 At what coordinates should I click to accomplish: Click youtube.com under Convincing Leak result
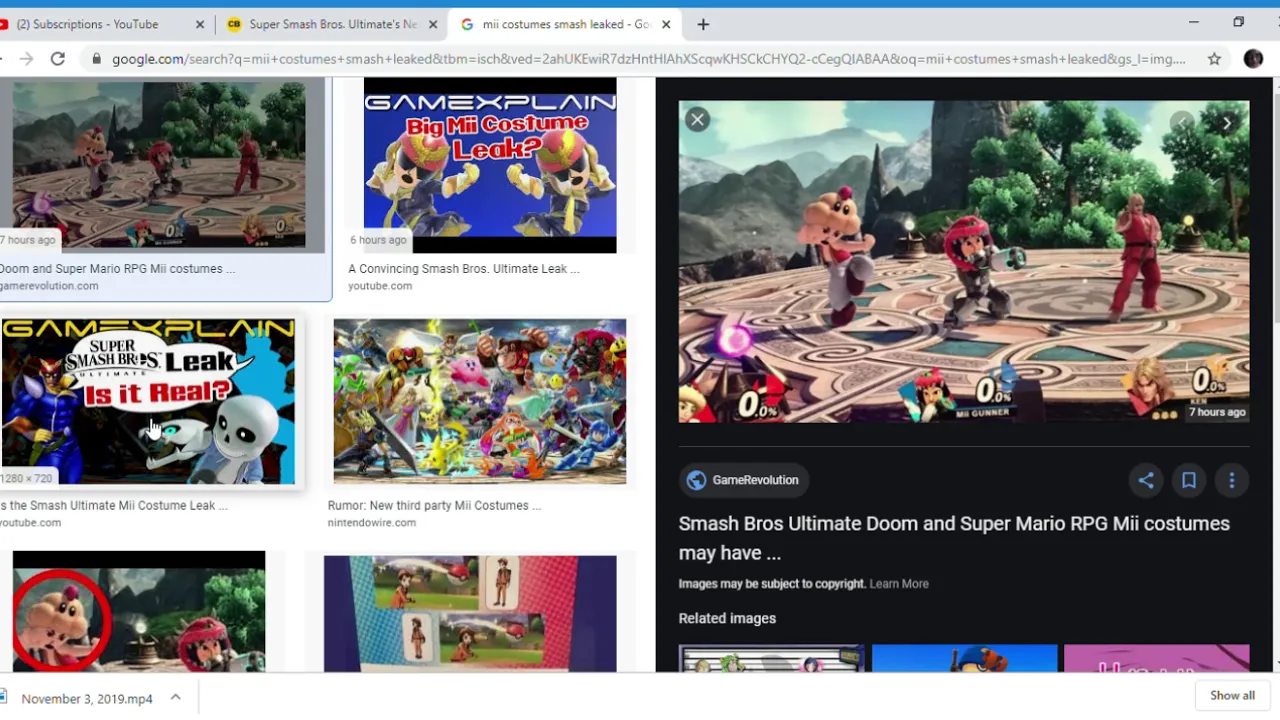coord(380,286)
